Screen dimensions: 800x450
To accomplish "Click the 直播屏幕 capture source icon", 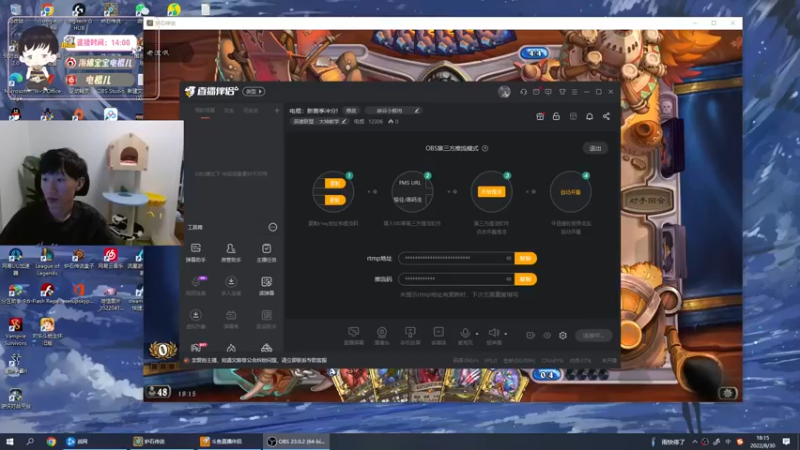I will [x=354, y=336].
